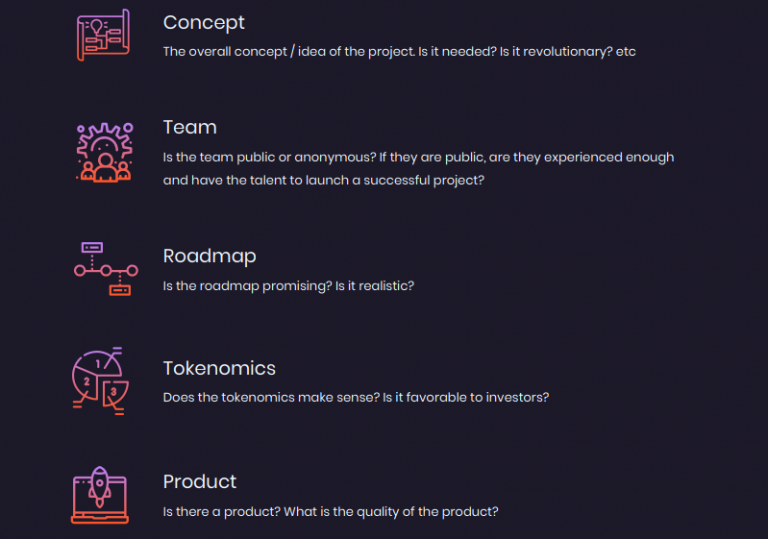Click the 'overall concept / idea' description
The width and height of the screenshot is (768, 539).
399,51
